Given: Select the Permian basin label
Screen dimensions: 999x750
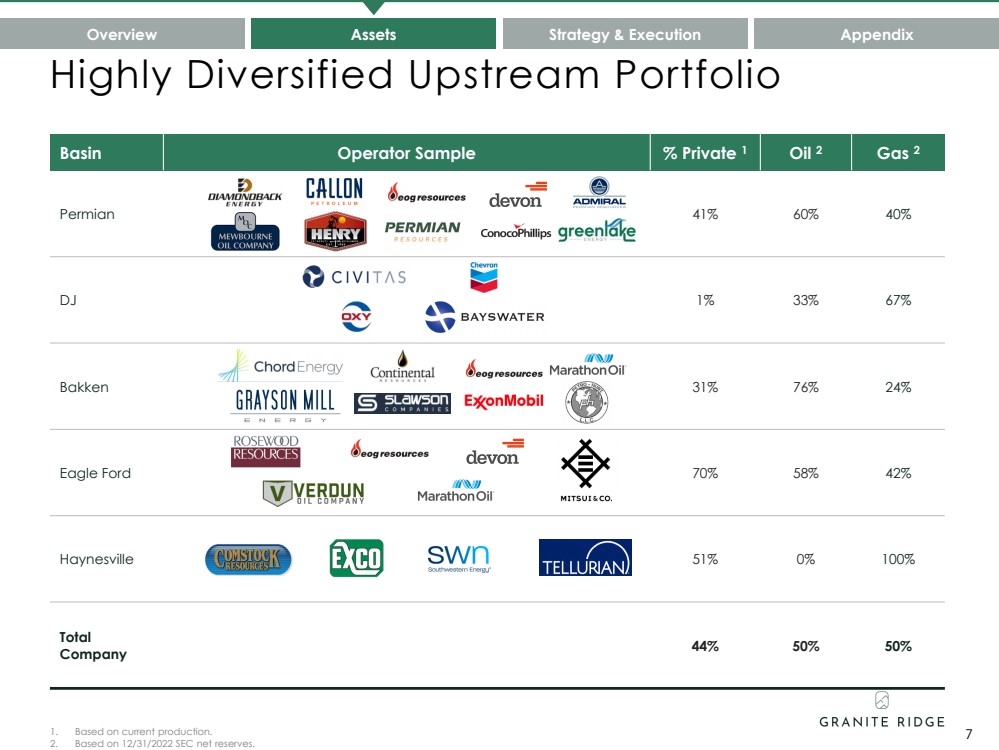Looking at the screenshot, I should click(87, 214).
